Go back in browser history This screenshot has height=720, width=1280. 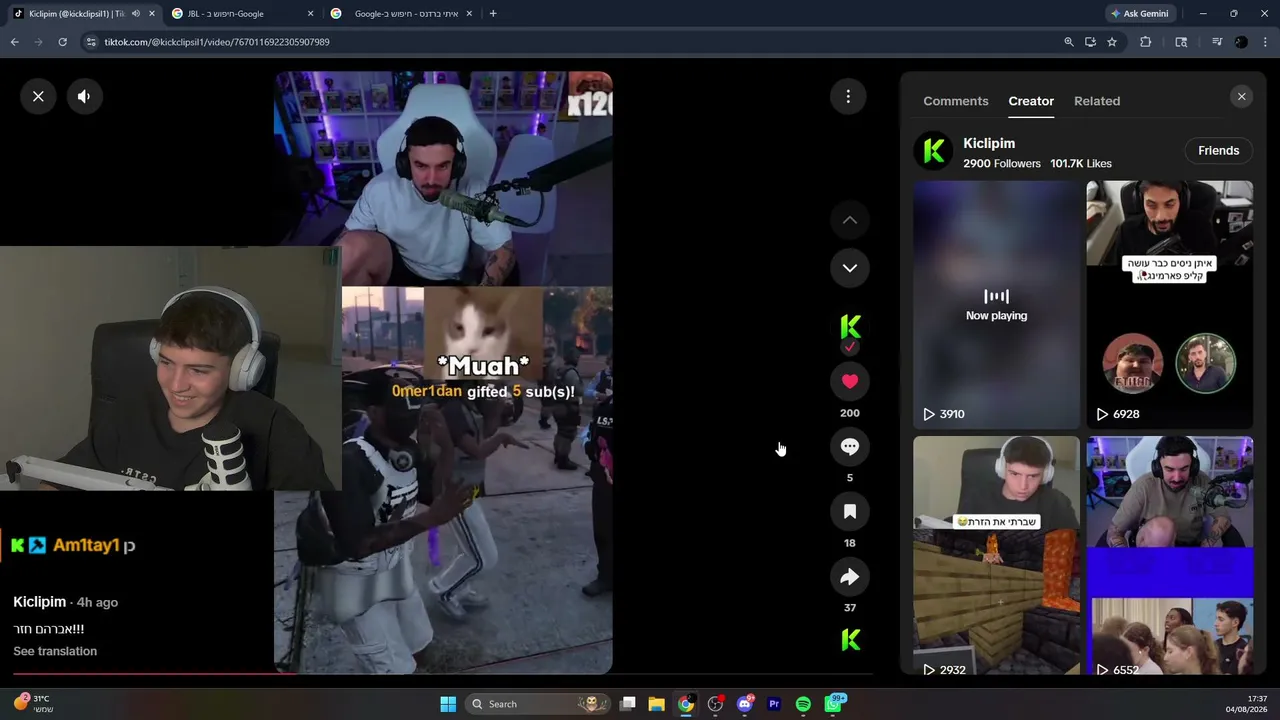click(14, 42)
